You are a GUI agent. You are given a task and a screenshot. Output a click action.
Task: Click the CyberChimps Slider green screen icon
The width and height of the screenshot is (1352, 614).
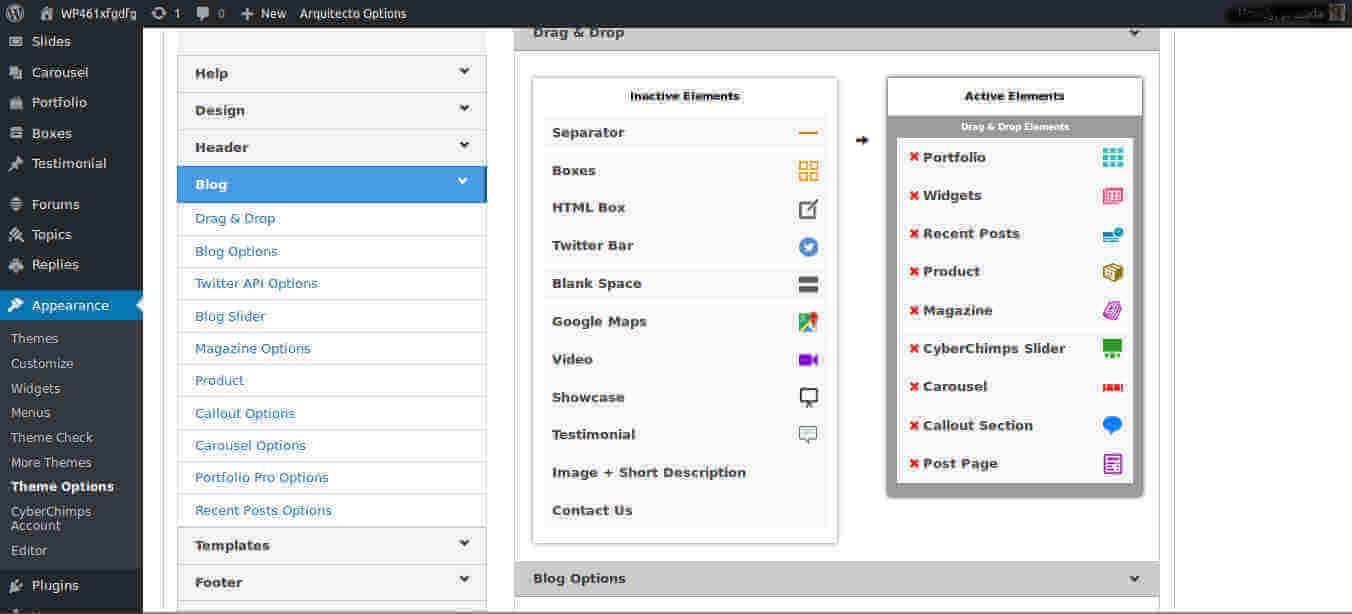1112,349
